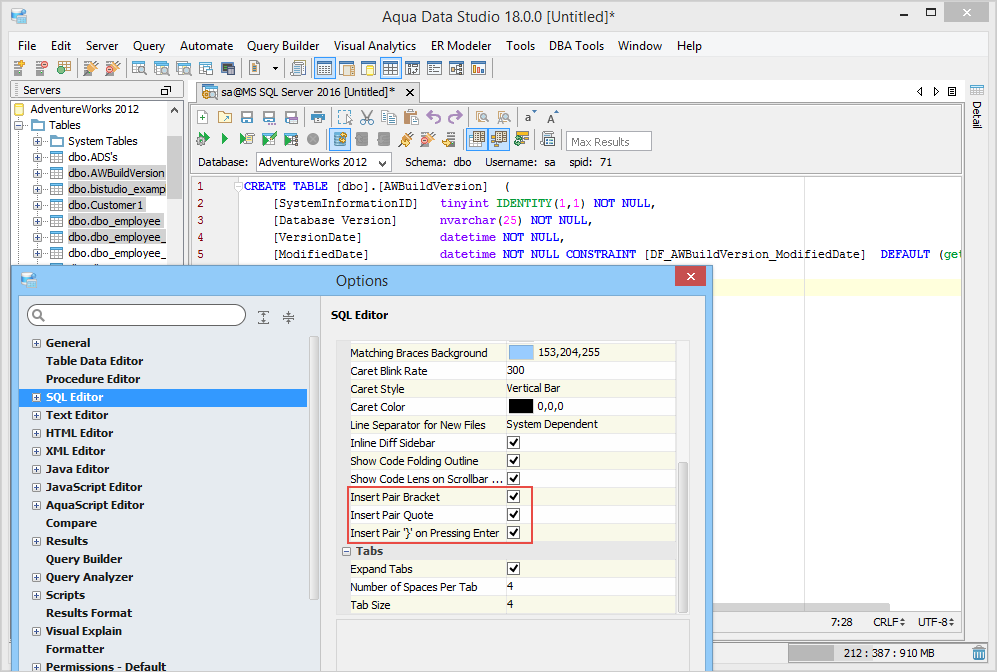Toggle the Insert Pair Quote checkbox
The image size is (997, 672).
pos(514,514)
